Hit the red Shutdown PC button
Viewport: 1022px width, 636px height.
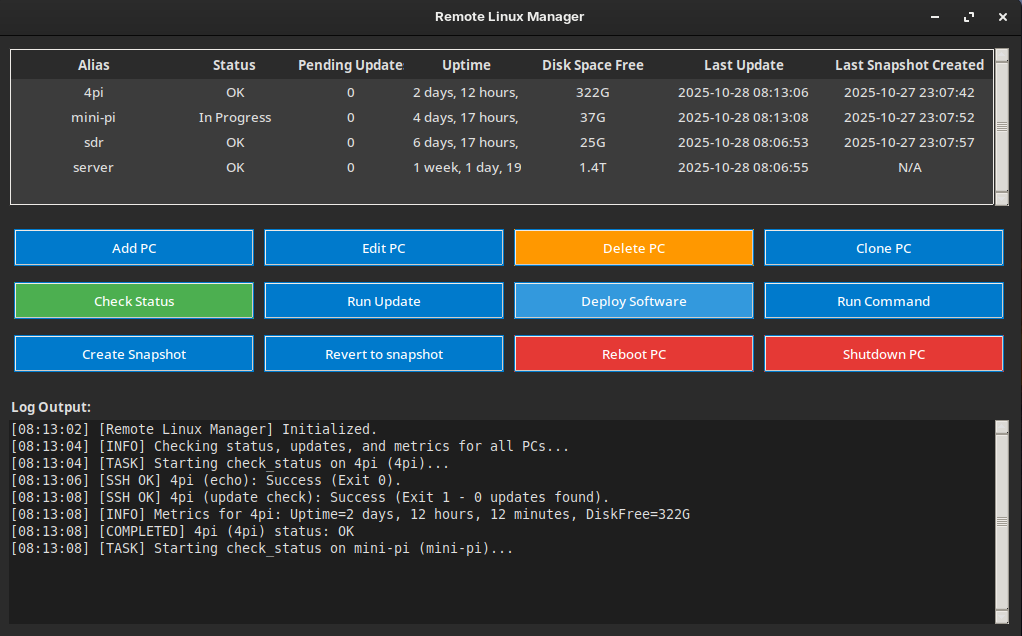pos(883,354)
